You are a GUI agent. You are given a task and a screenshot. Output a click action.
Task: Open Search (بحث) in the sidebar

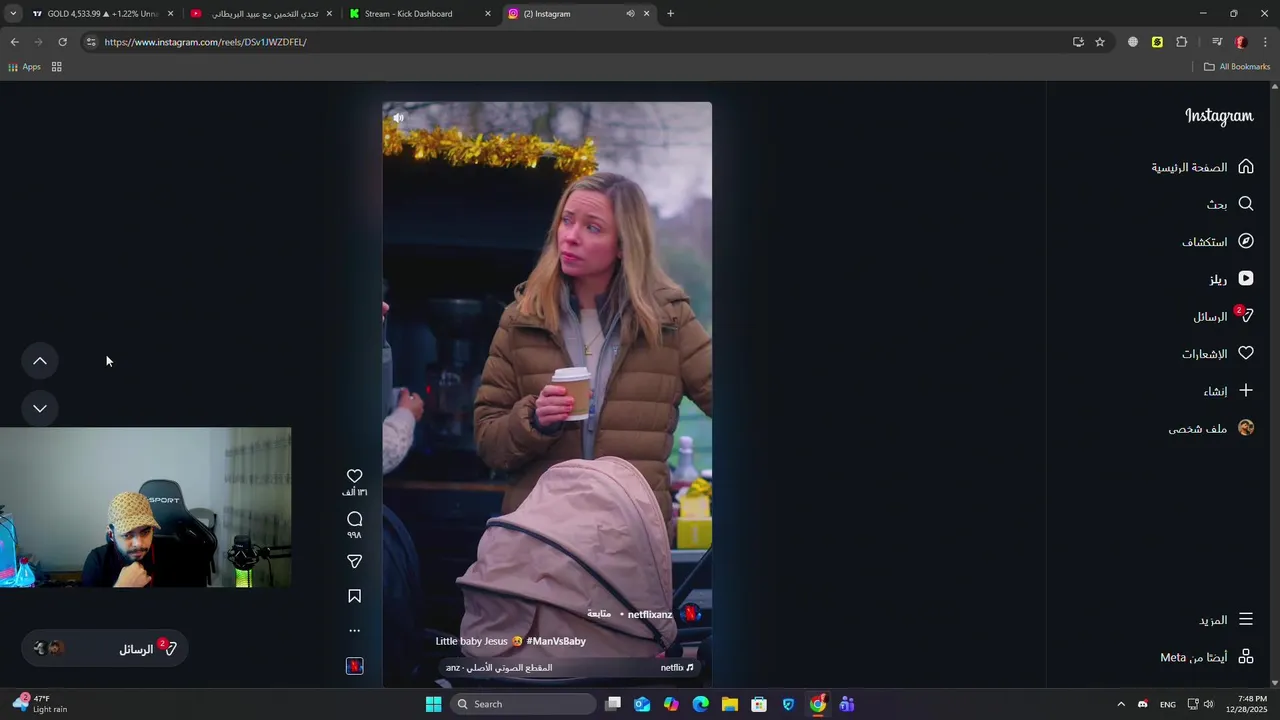[1229, 204]
